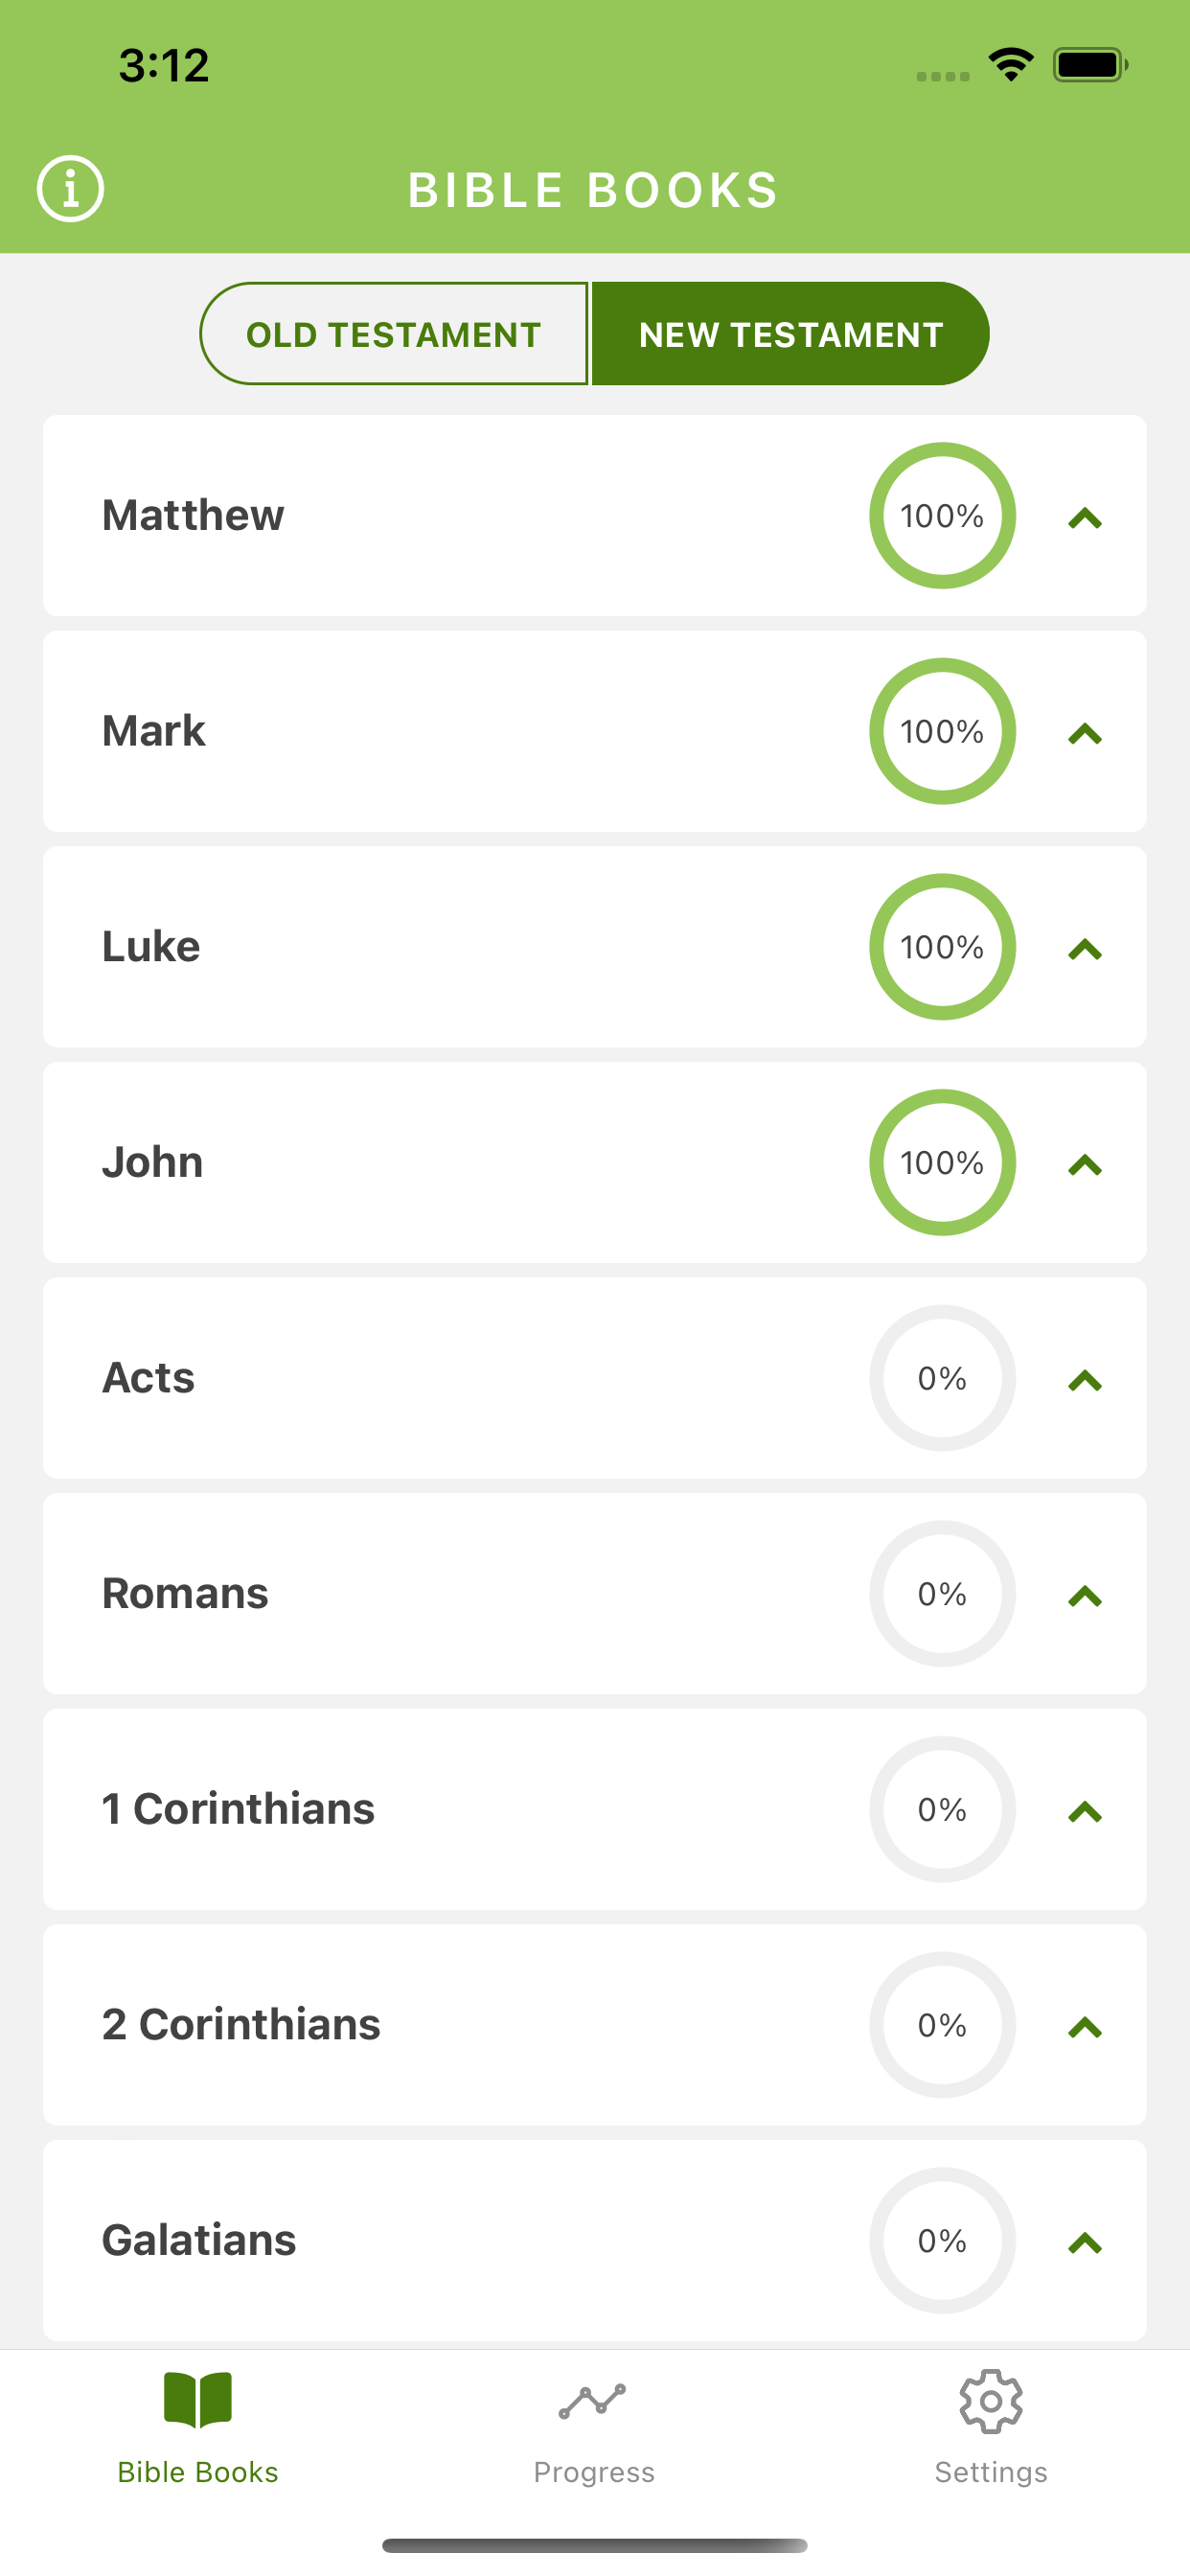Open the John book row
Image resolution: width=1190 pixels, height=2576 pixels.
[595, 1163]
